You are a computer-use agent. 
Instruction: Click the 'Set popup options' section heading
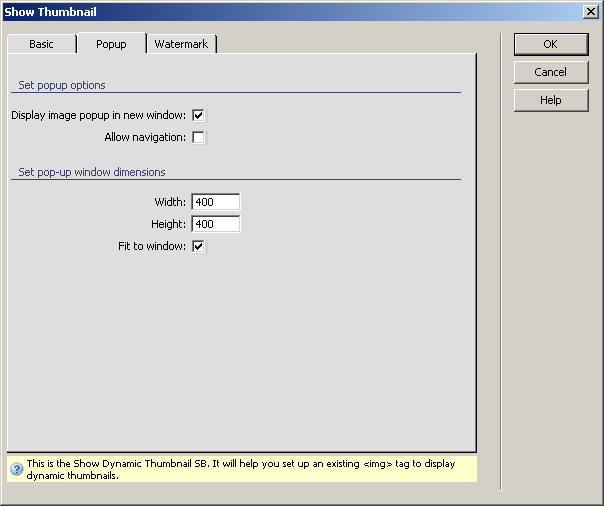62,85
